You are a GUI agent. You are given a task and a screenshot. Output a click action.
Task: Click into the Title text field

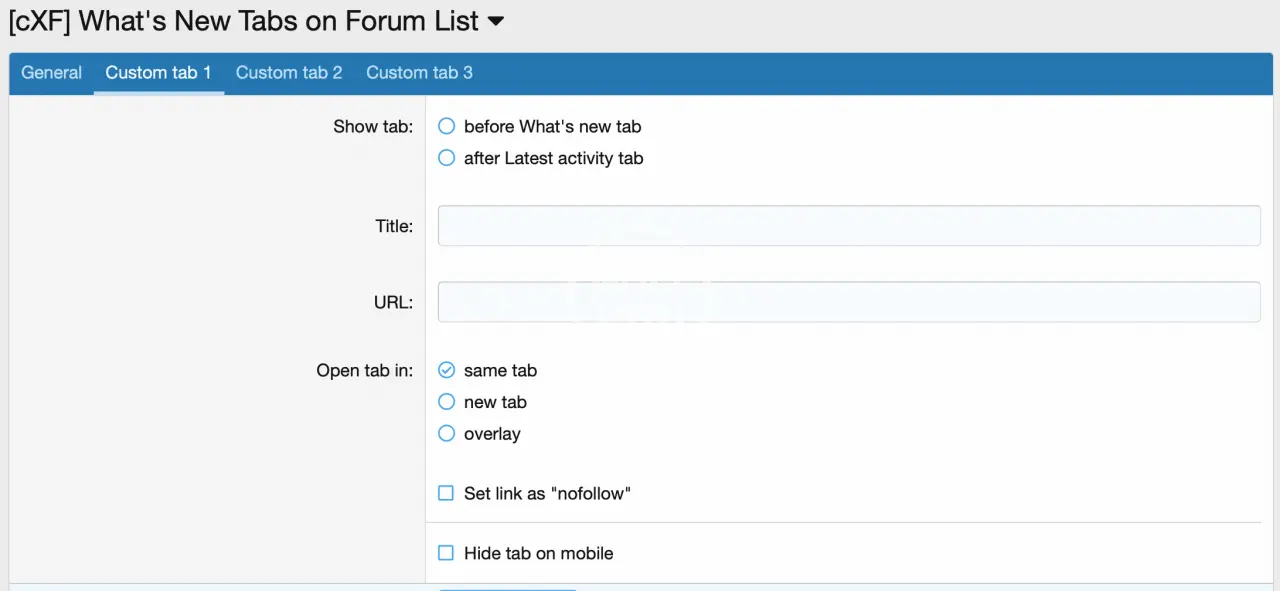[x=848, y=226]
